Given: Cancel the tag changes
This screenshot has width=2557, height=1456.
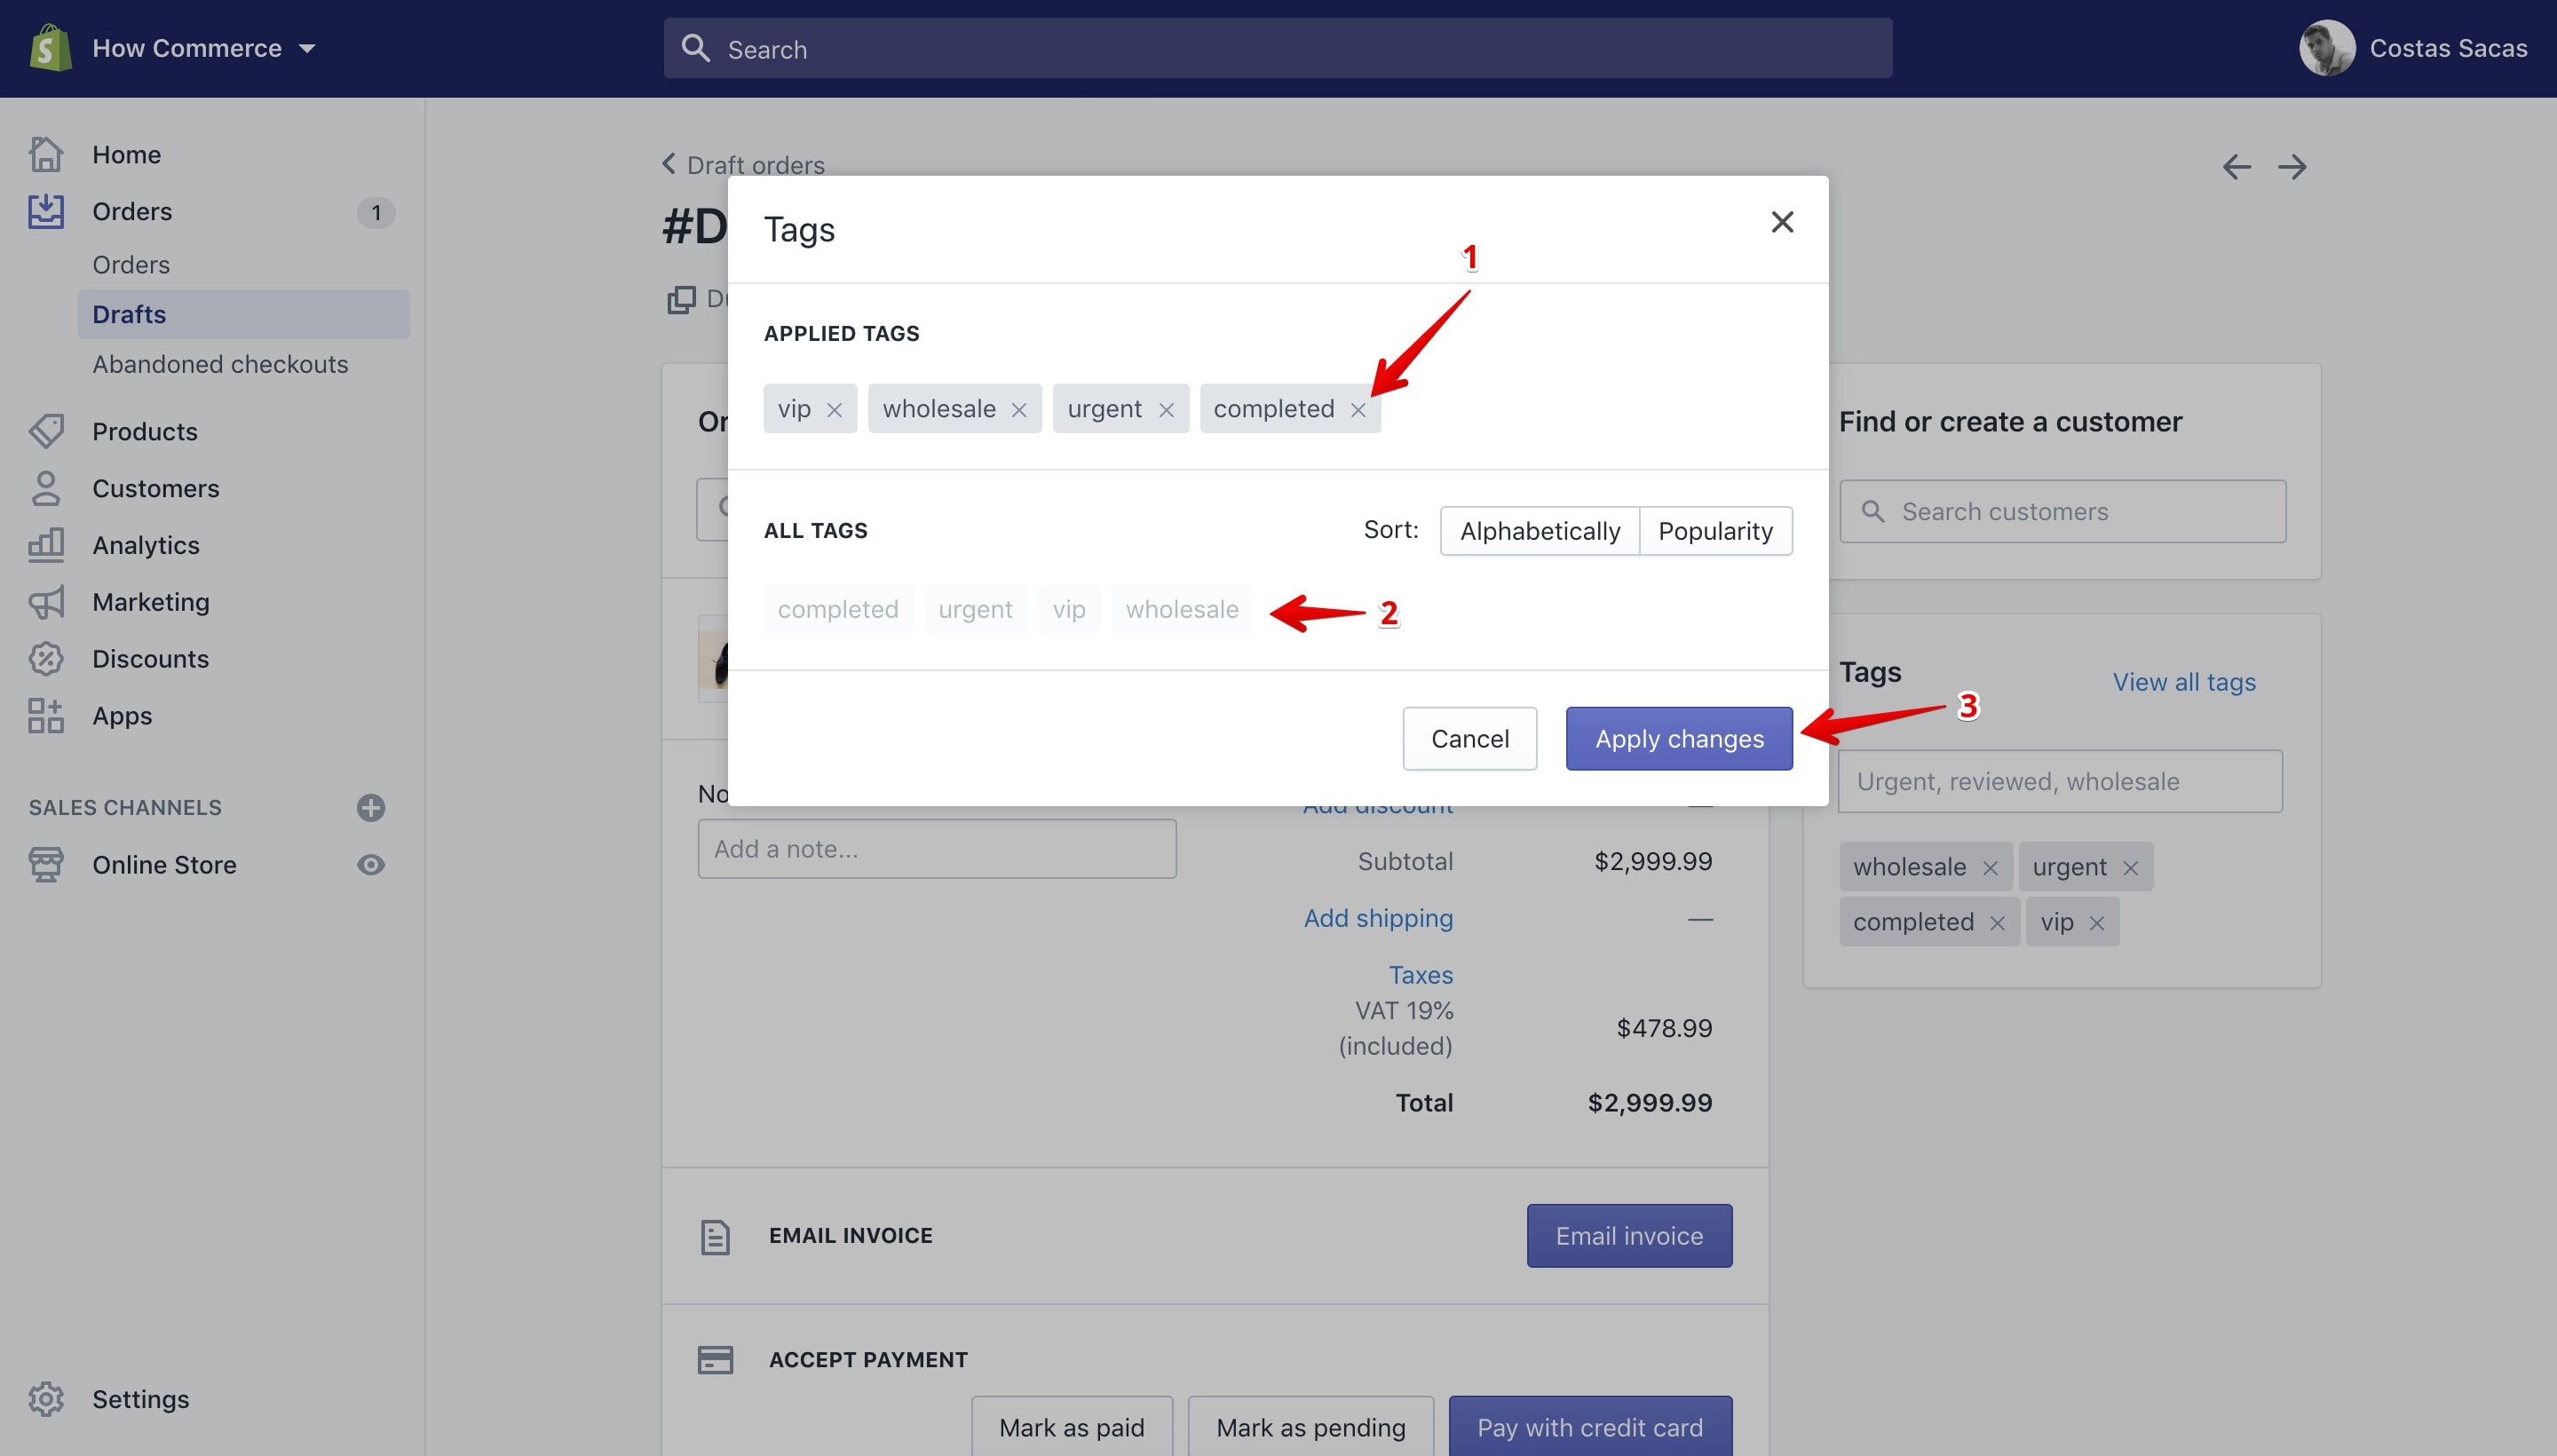Looking at the screenshot, I should tap(1469, 739).
